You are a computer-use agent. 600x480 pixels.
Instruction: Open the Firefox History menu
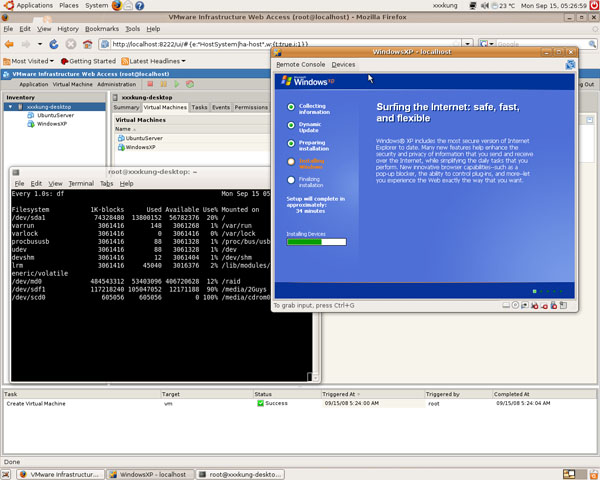[68, 29]
